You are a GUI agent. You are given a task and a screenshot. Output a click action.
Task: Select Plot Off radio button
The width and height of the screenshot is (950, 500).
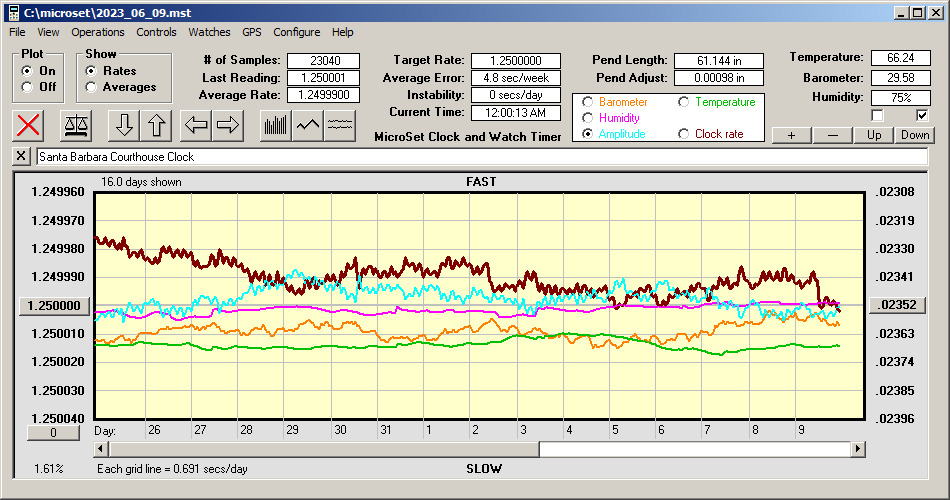27,87
